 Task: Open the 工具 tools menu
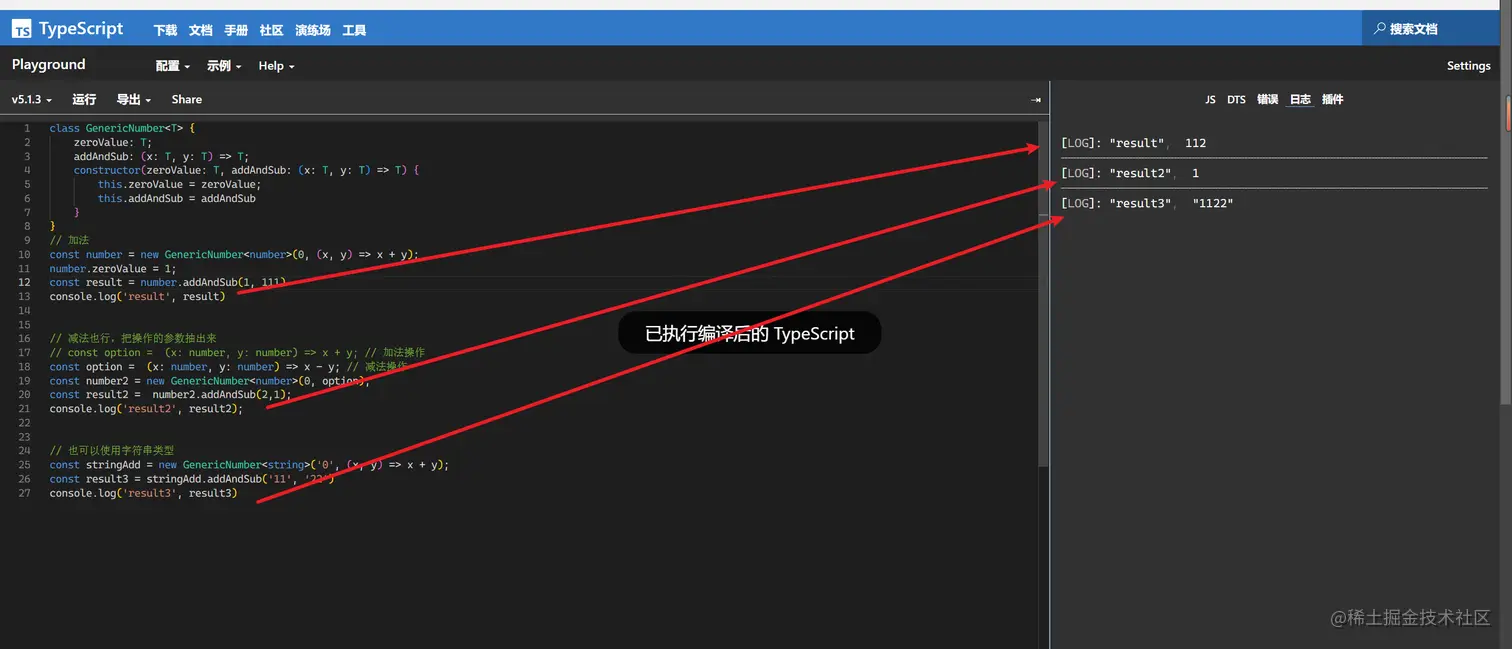pyautogui.click(x=354, y=30)
